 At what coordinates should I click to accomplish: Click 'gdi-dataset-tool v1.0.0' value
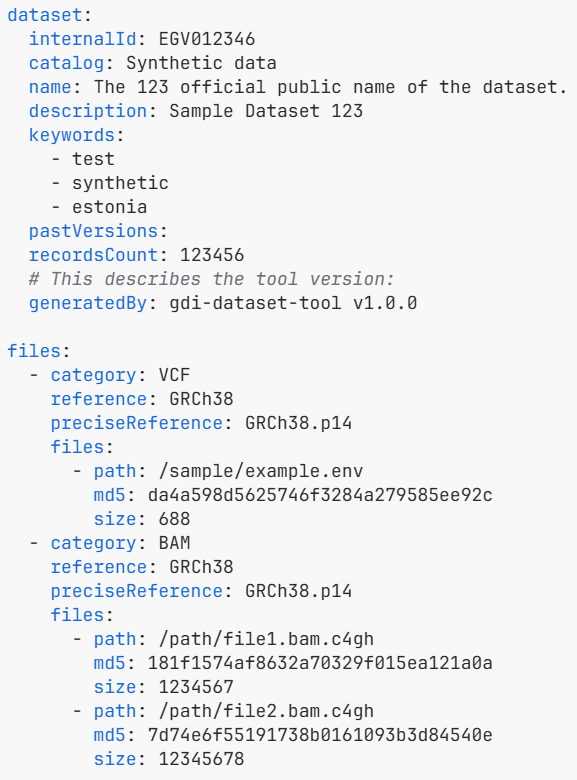293,303
